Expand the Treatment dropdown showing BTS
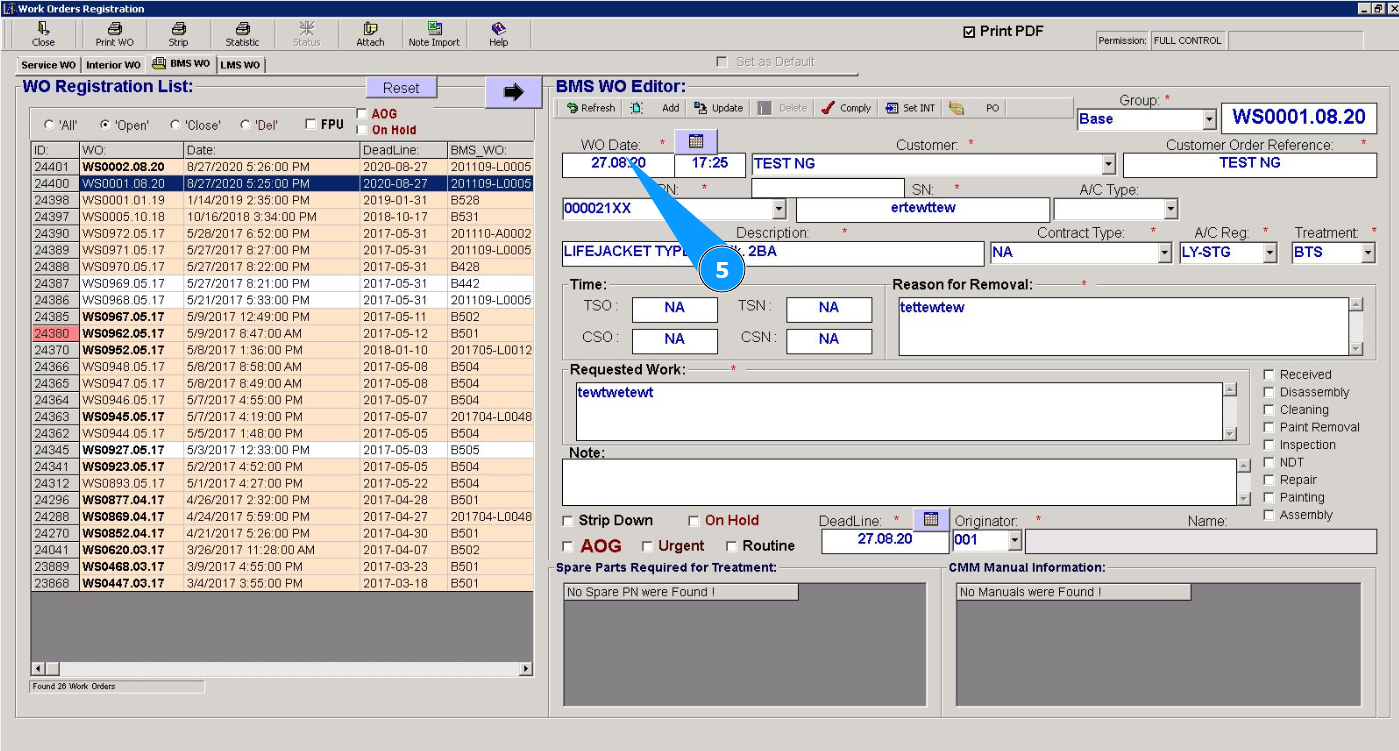The width and height of the screenshot is (1399, 751). 1367,253
